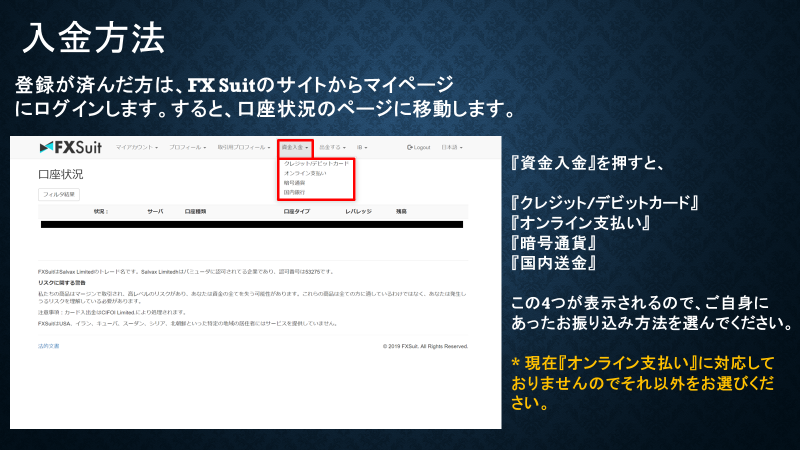Image resolution: width=800 pixels, height=450 pixels.
Task: Click the レバレッジ column header
Action: 358,211
